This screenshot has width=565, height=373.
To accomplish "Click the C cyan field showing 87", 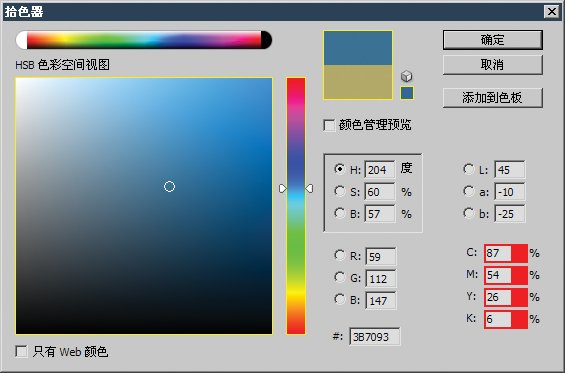I will click(498, 253).
